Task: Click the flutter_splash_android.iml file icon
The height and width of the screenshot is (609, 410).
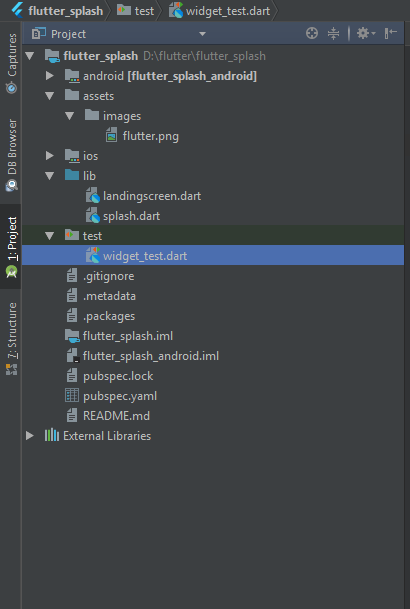Action: tap(73, 356)
